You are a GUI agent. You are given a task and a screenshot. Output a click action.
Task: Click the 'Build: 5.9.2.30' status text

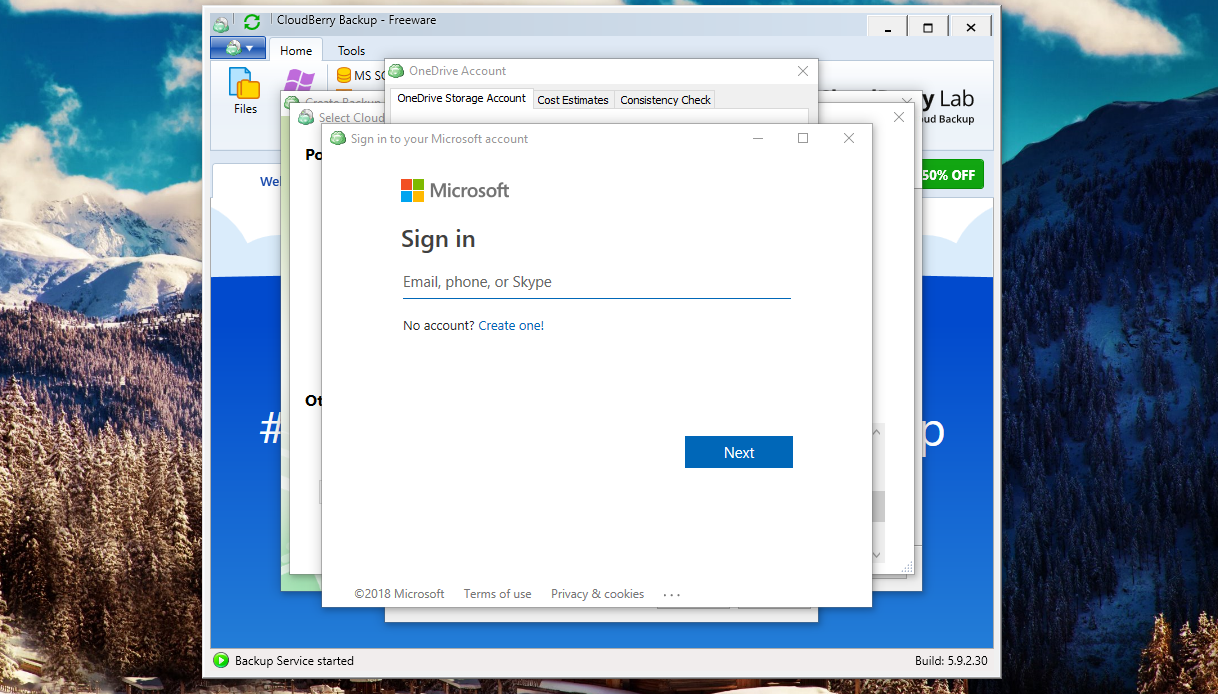[951, 661]
